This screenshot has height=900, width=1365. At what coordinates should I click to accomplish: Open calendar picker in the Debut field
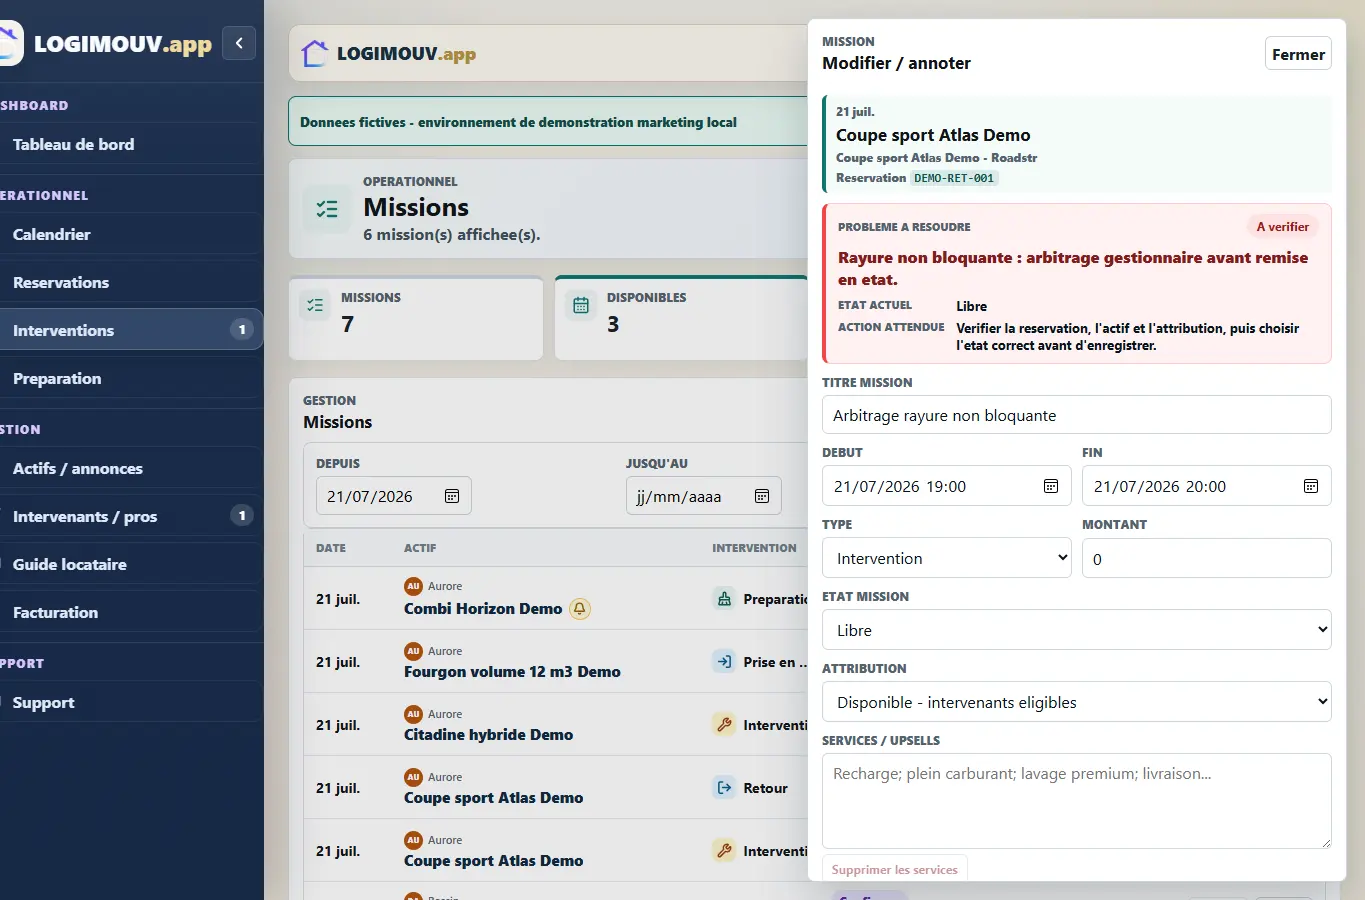(x=1051, y=486)
